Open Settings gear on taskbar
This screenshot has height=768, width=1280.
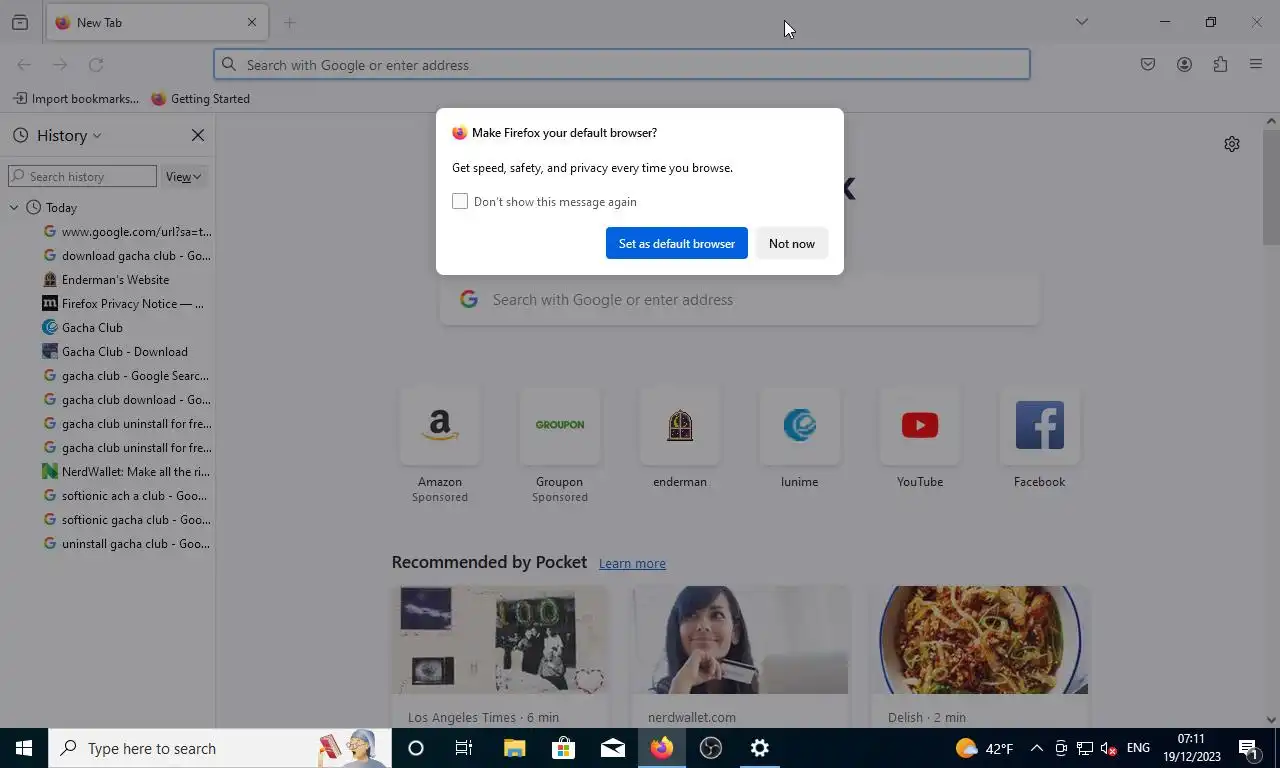pos(760,748)
